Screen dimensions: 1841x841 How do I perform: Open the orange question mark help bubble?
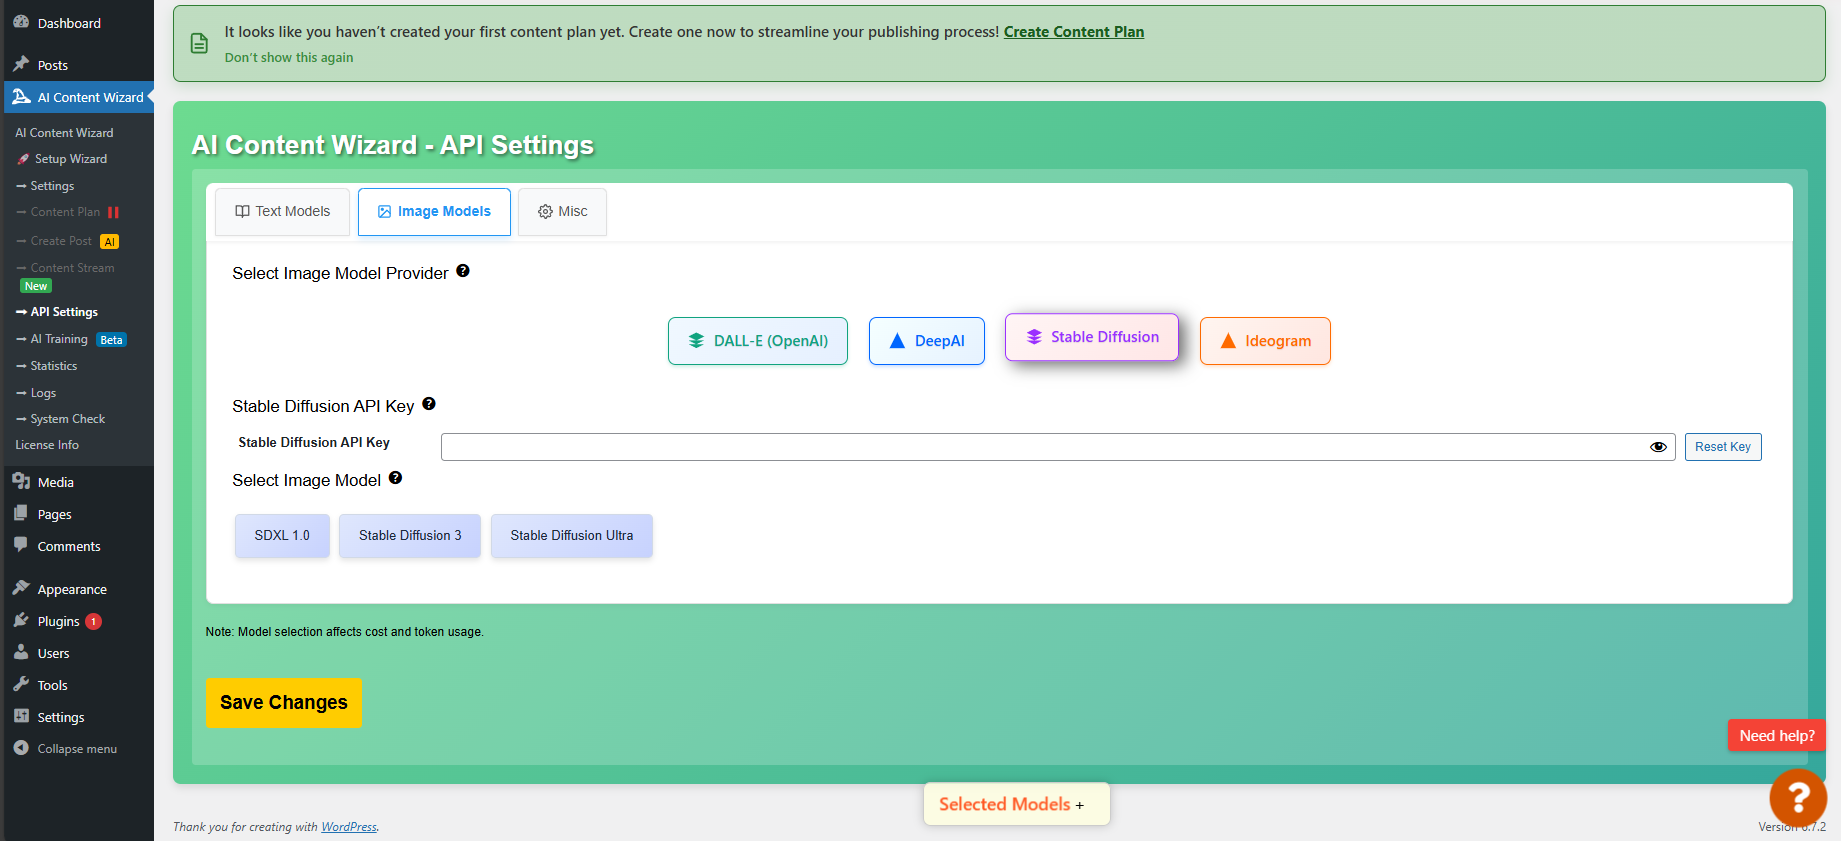(x=1797, y=797)
